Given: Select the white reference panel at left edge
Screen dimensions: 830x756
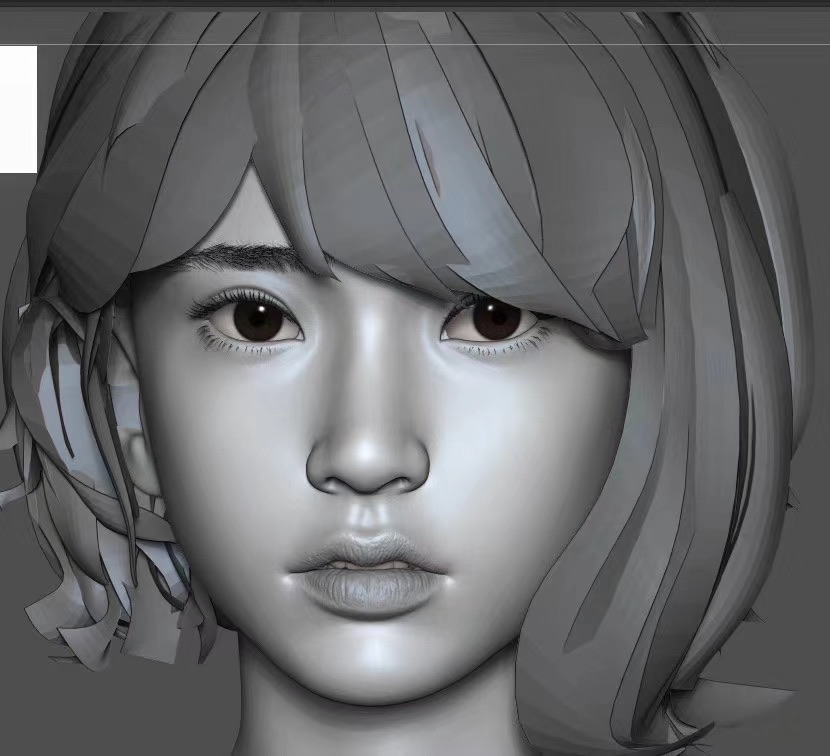Looking at the screenshot, I should coord(19,109).
